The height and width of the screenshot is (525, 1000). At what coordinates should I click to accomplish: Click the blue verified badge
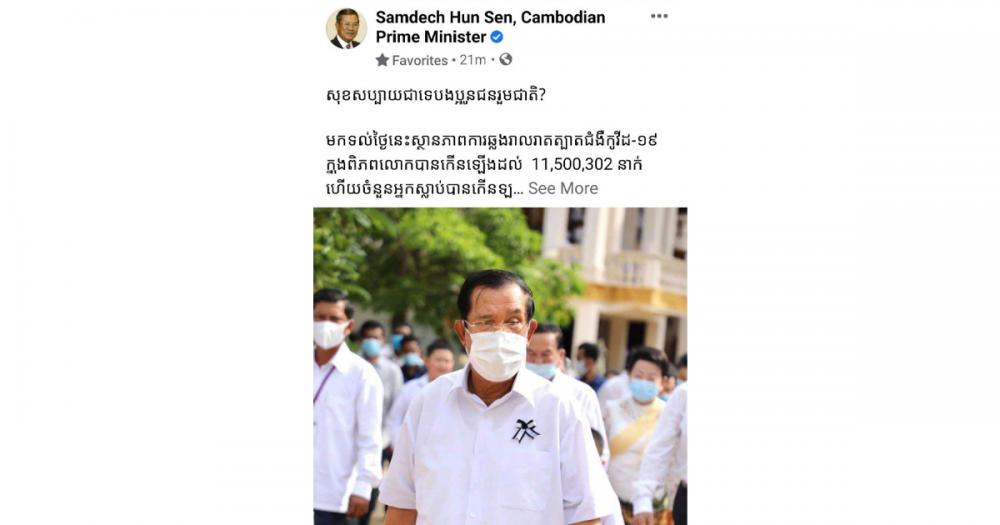pos(496,37)
